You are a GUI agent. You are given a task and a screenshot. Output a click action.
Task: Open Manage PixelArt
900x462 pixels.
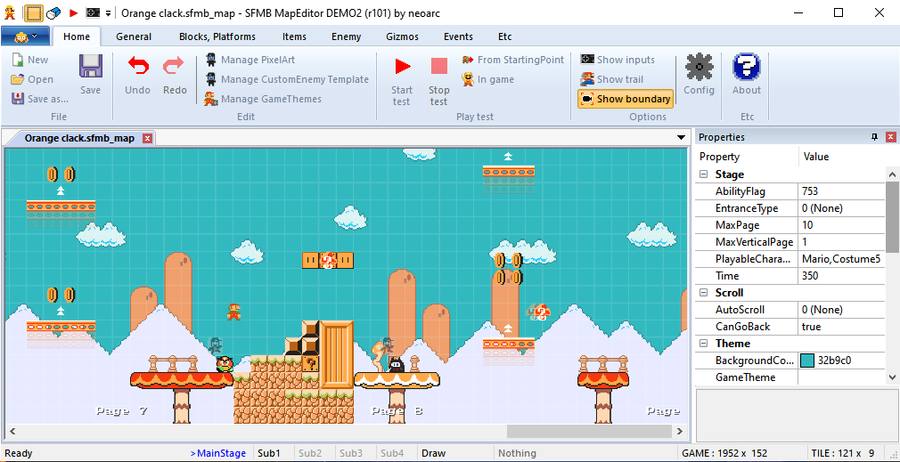250,60
